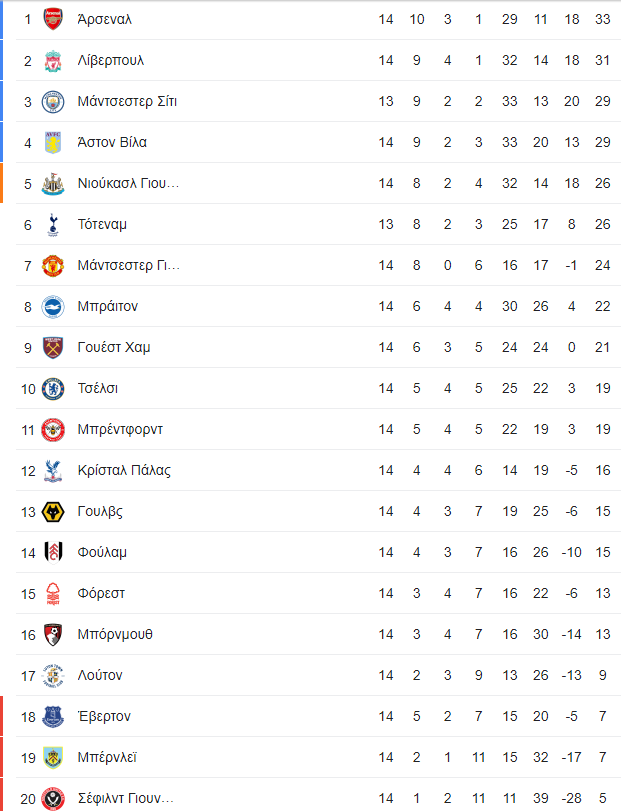Click the Newcastle United crest icon
Viewport: 621px width, 811px height.
53,184
